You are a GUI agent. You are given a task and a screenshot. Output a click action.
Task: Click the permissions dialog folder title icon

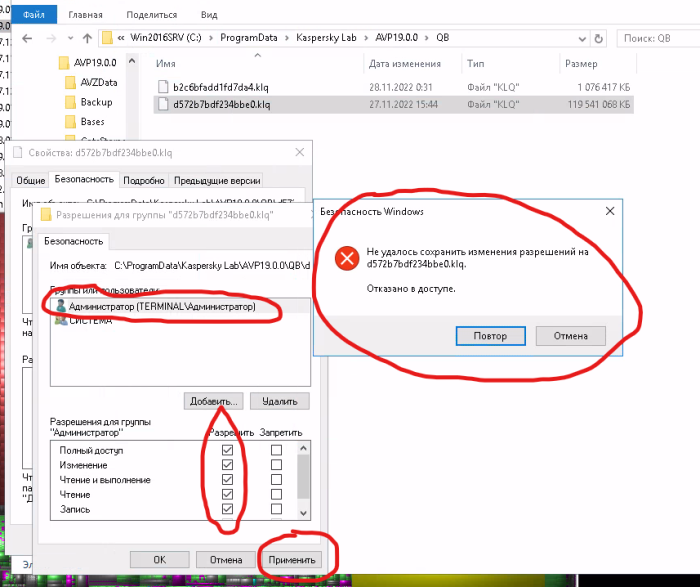tap(46, 215)
